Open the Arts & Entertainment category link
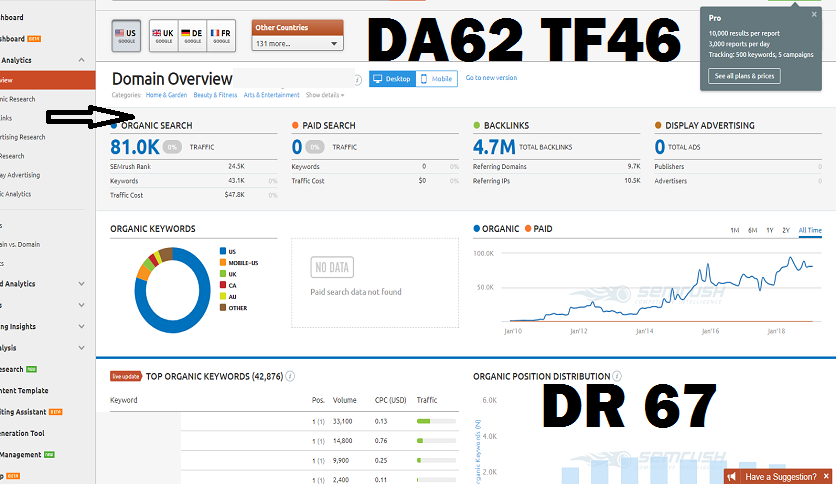Screen dimensions: 836x484 coord(271,95)
